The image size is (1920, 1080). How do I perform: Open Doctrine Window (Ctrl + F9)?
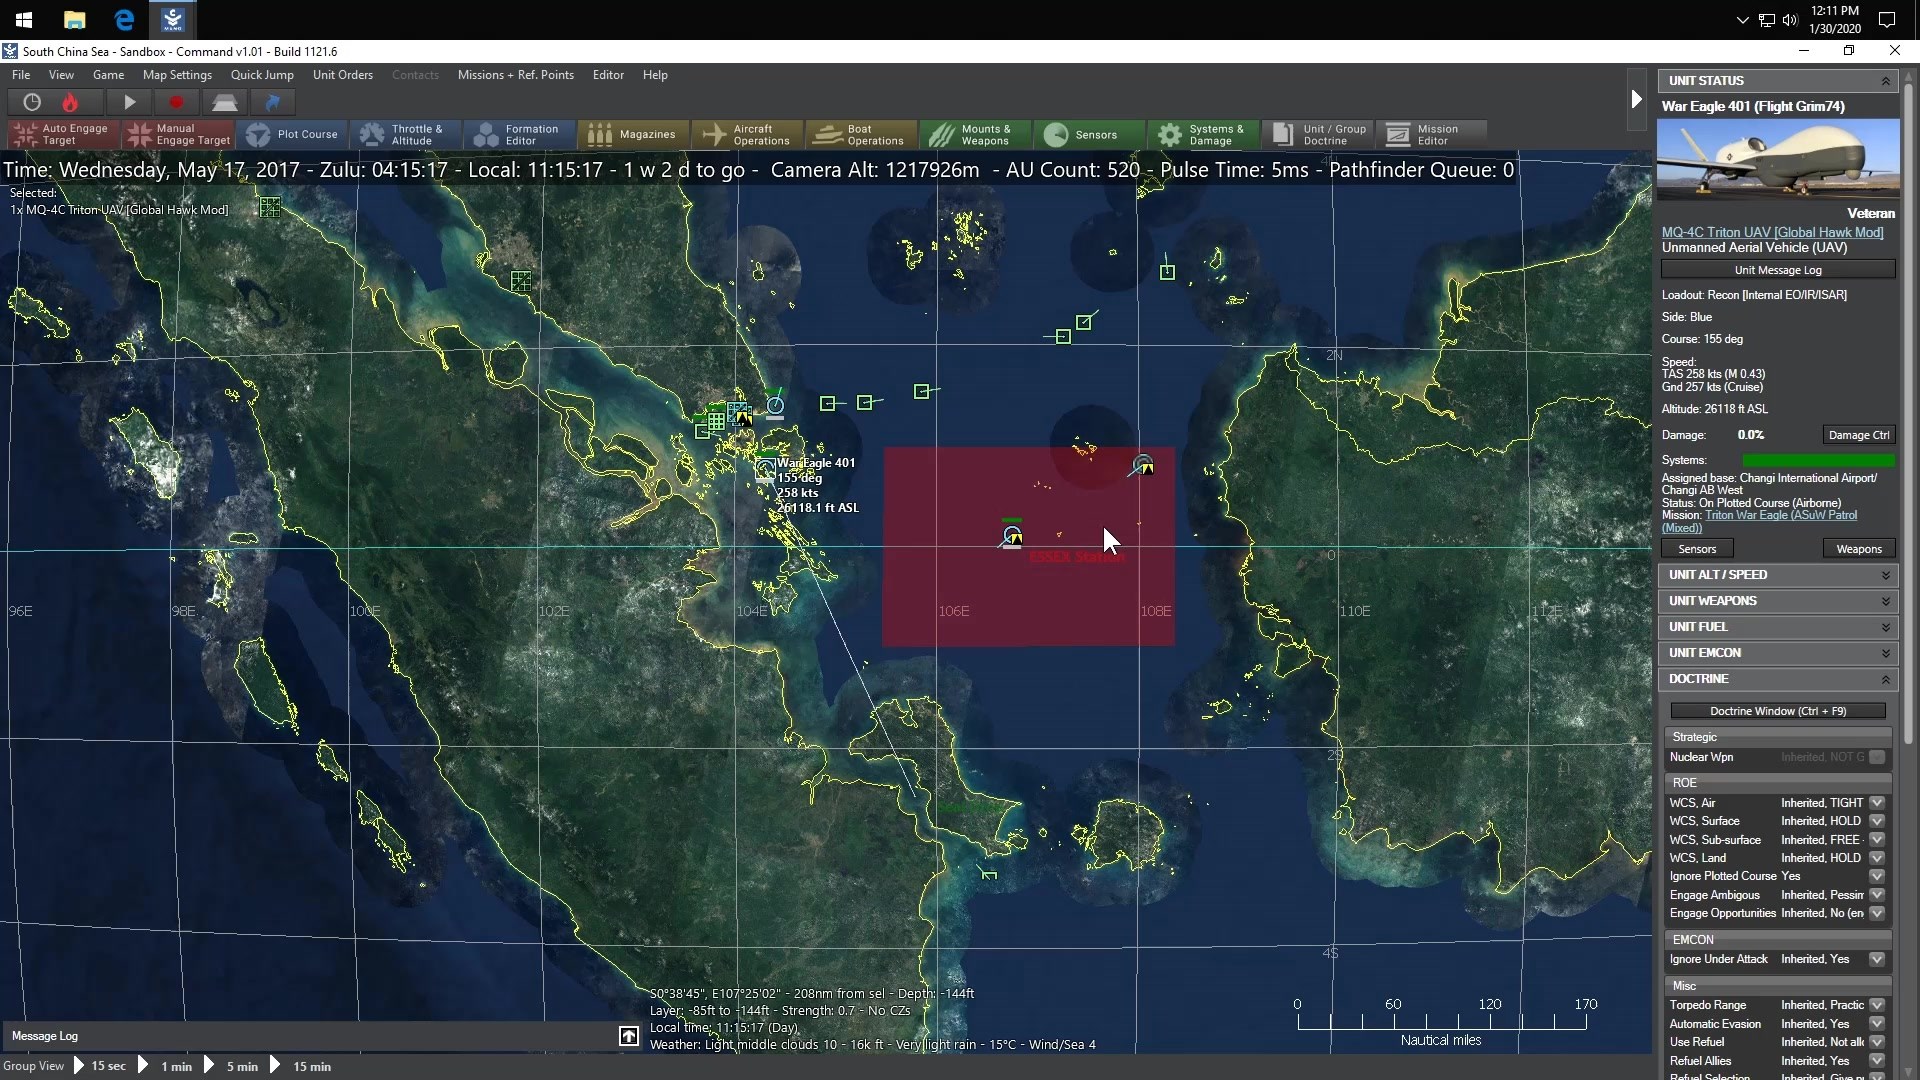(x=1778, y=711)
